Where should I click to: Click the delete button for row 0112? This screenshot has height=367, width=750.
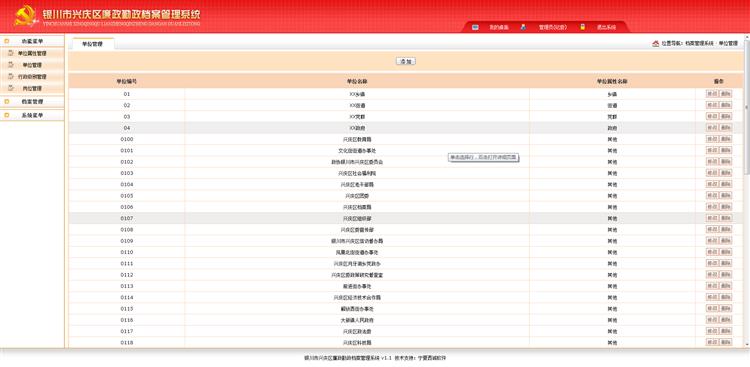(726, 275)
